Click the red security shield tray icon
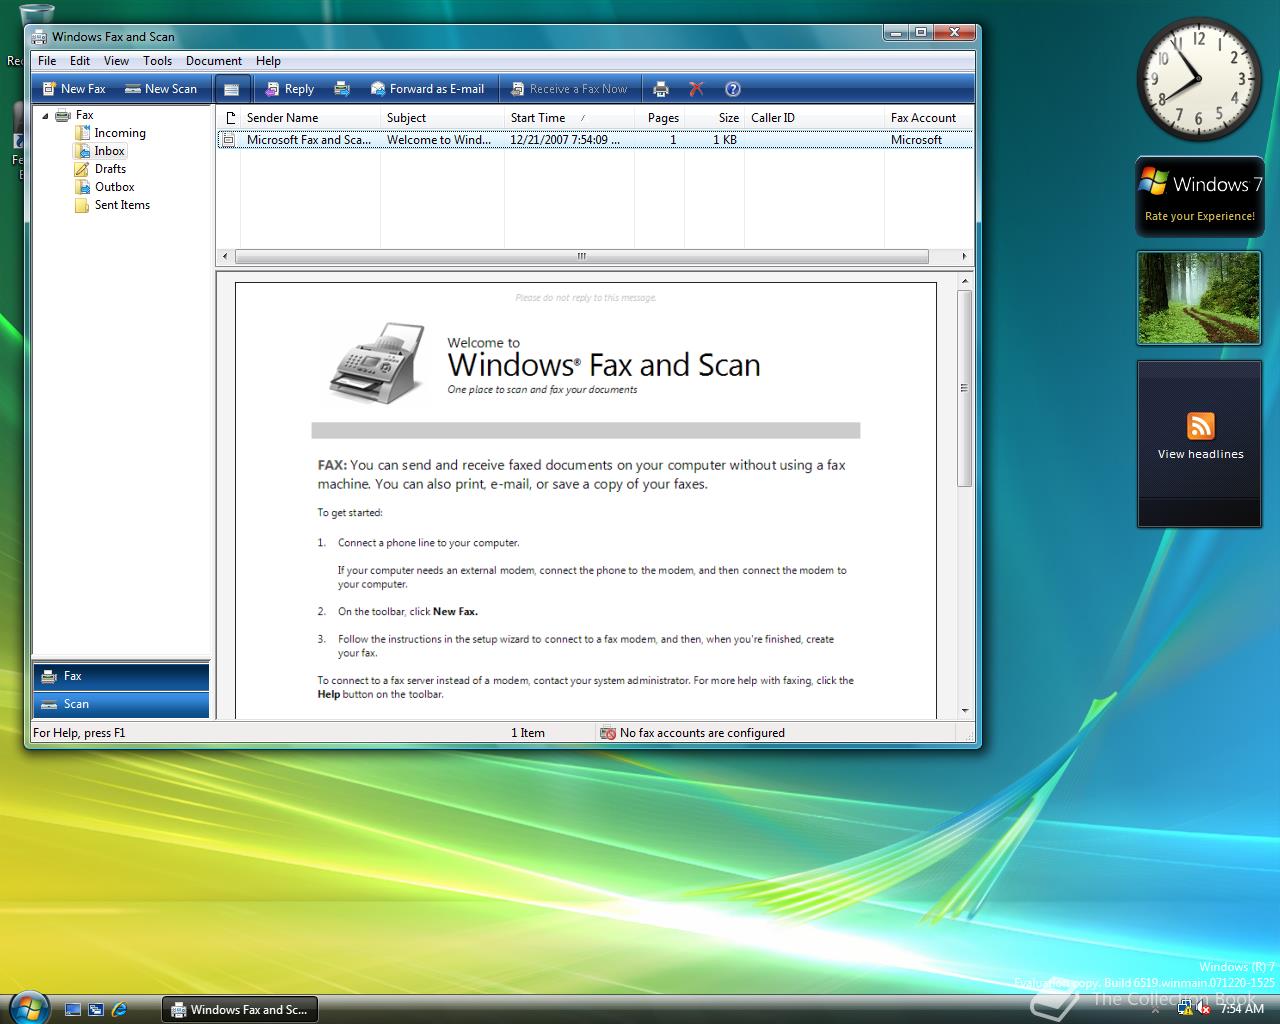Viewport: 1280px width, 1024px height. coord(1205,1009)
